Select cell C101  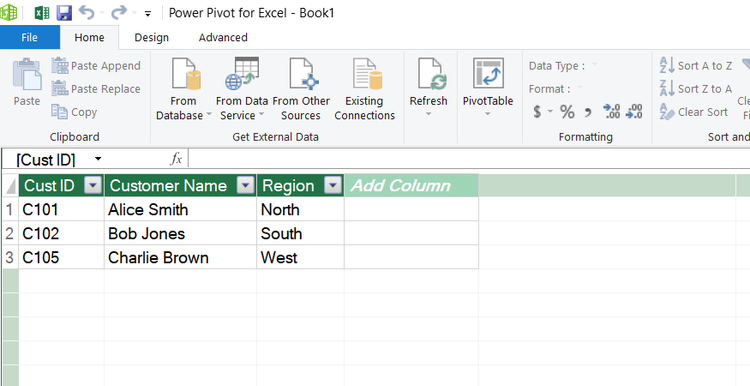[x=61, y=210]
